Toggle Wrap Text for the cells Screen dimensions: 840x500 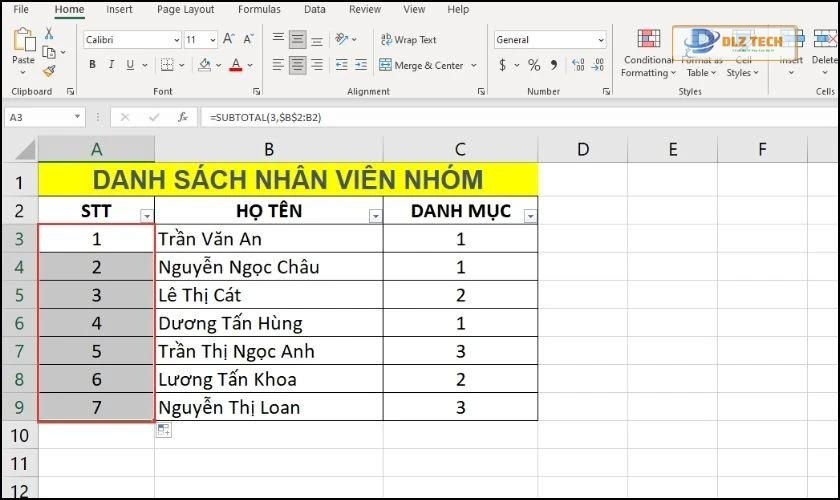408,40
